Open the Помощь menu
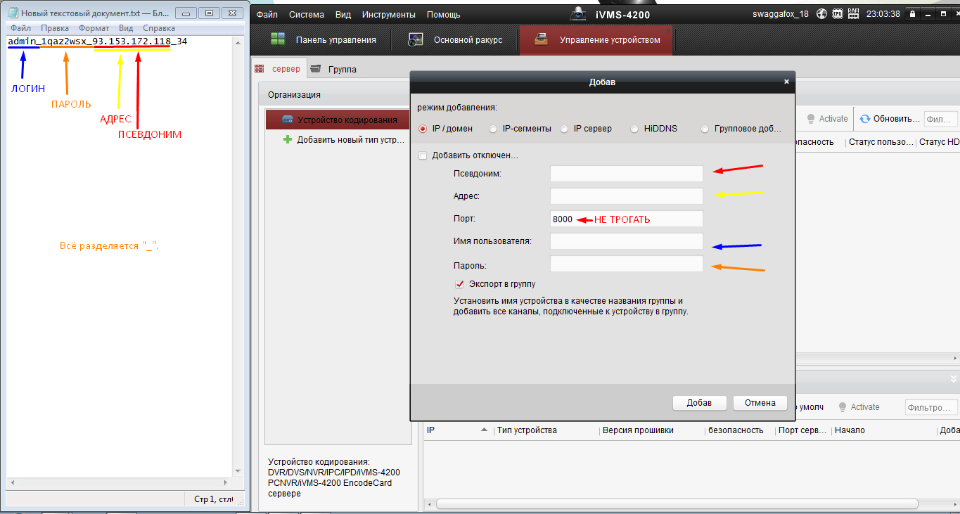960x514 pixels. click(444, 14)
